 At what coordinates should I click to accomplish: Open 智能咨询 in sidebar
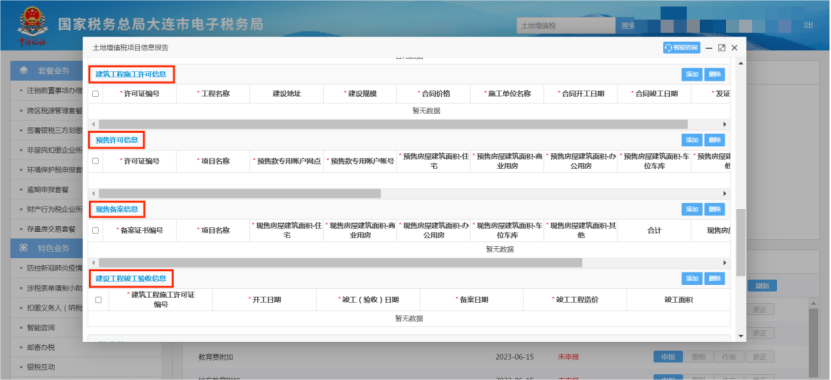(x=41, y=328)
